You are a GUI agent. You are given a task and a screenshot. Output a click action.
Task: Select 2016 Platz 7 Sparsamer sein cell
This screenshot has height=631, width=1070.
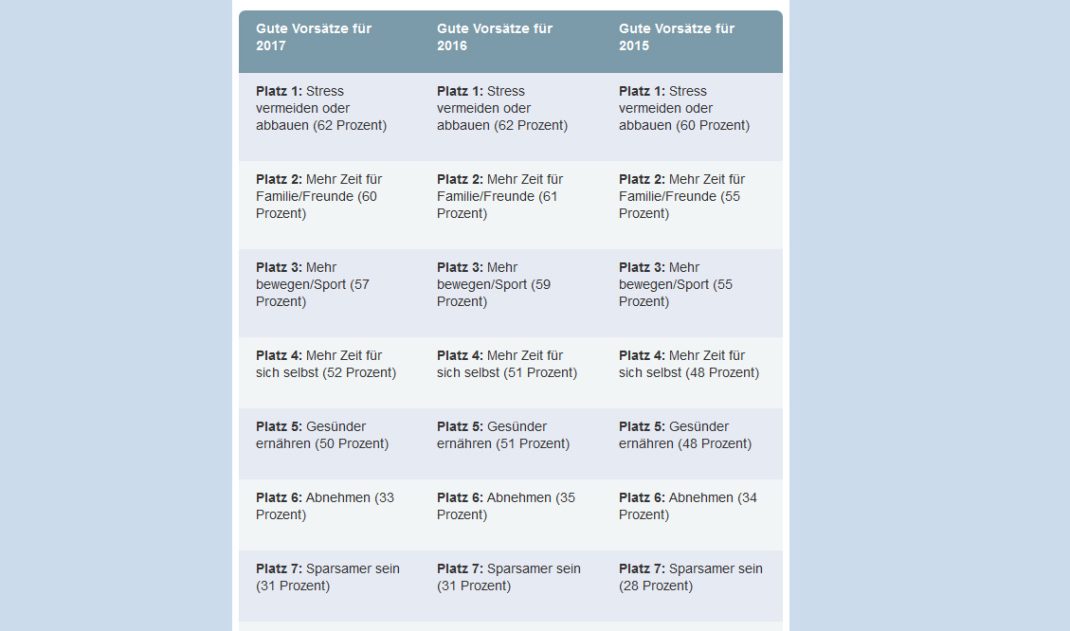509,577
